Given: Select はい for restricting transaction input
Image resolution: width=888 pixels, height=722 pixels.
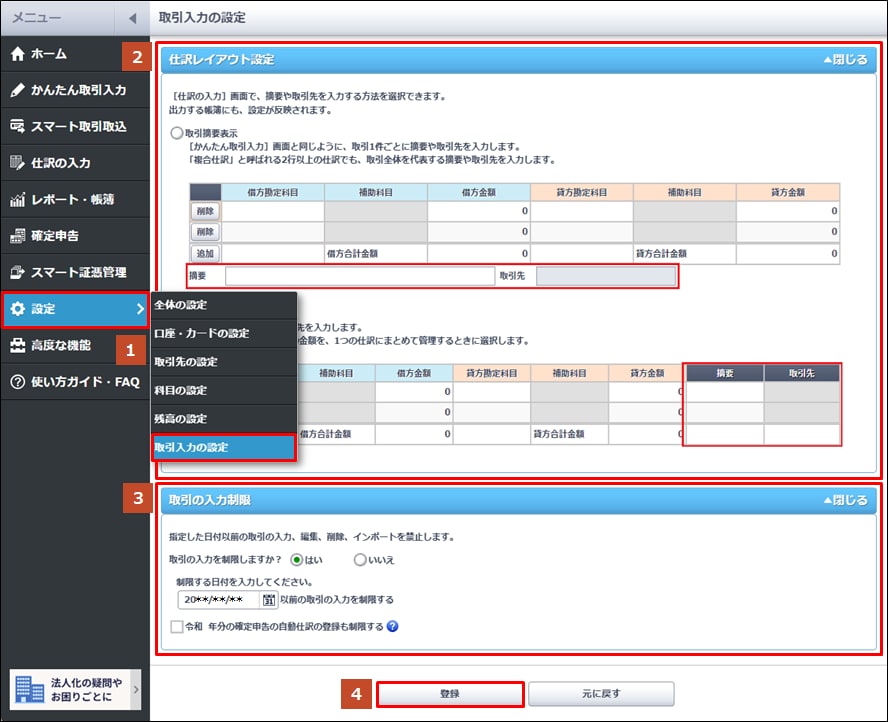Looking at the screenshot, I should point(297,559).
